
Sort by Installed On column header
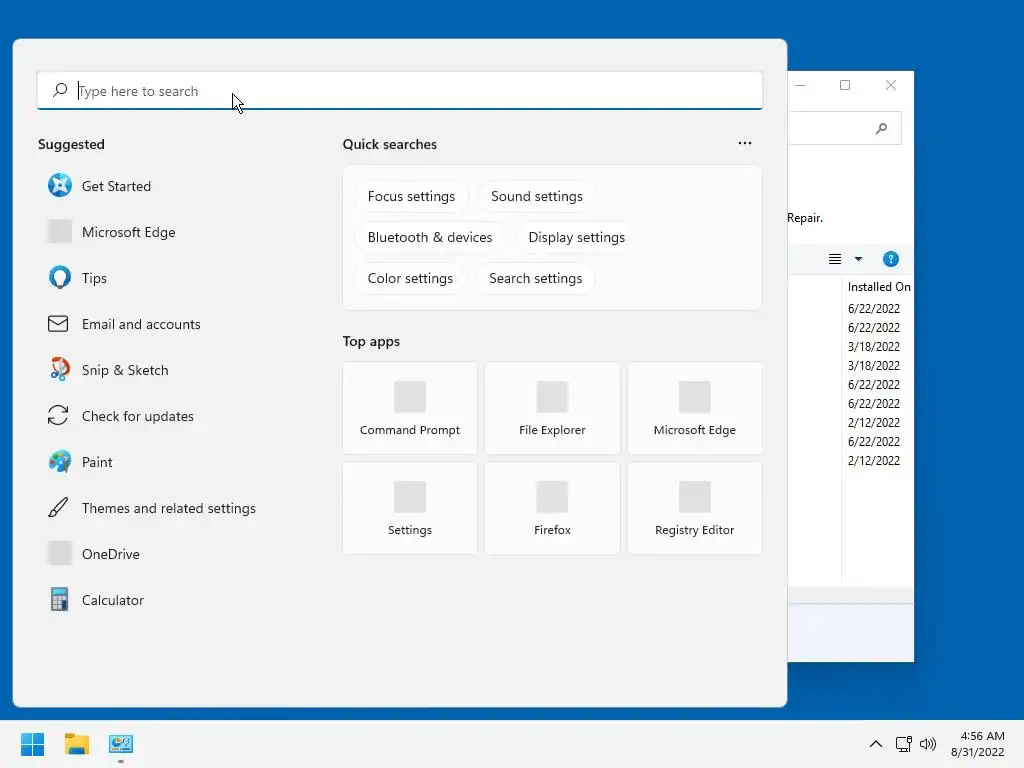(x=878, y=287)
